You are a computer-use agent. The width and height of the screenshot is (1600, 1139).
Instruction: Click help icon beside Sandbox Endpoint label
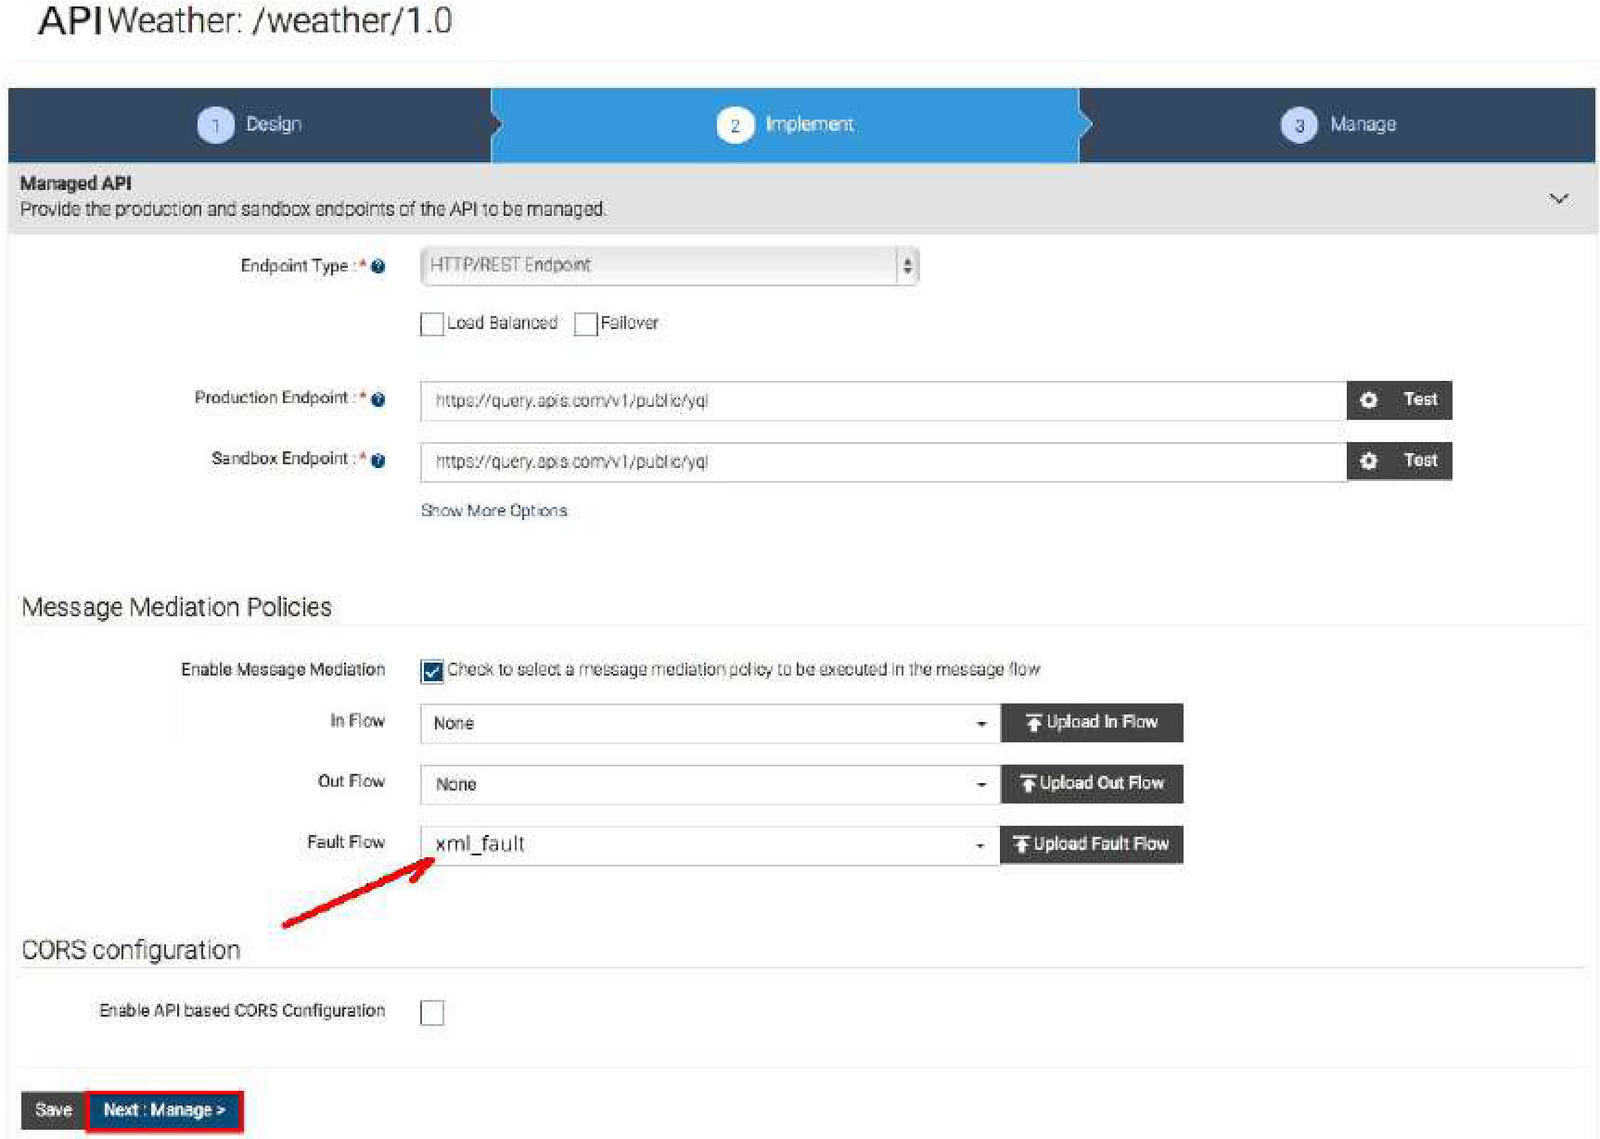click(378, 460)
